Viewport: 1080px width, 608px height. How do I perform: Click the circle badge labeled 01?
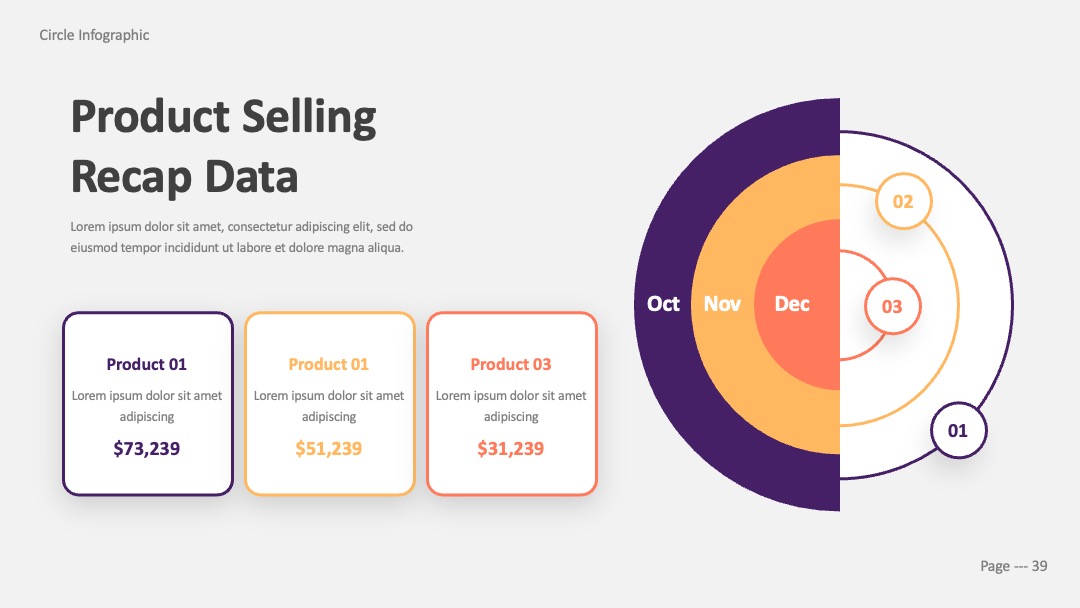(x=958, y=430)
